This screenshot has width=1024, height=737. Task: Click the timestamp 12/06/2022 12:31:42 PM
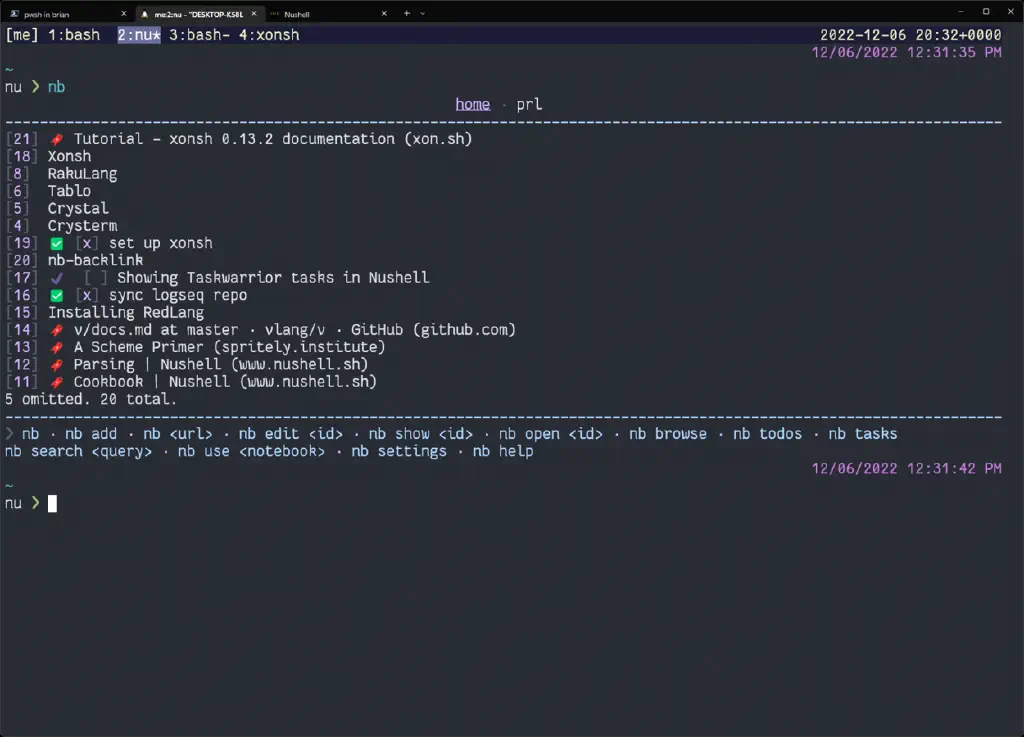coord(906,469)
